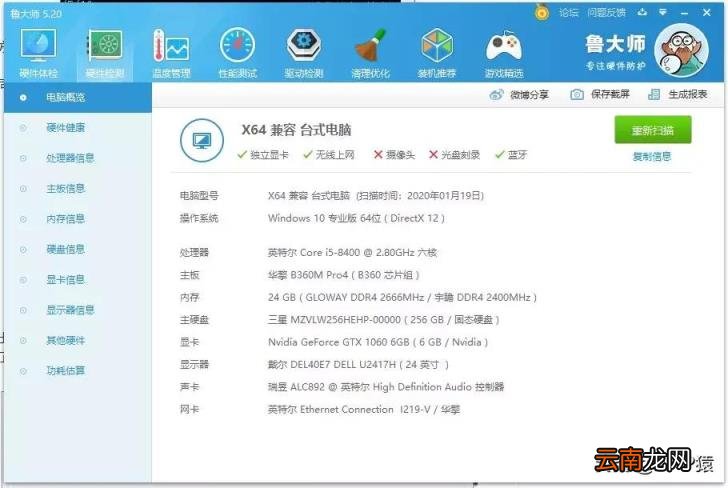Click the 鲁大师 mascot avatar

pyautogui.click(x=681, y=50)
